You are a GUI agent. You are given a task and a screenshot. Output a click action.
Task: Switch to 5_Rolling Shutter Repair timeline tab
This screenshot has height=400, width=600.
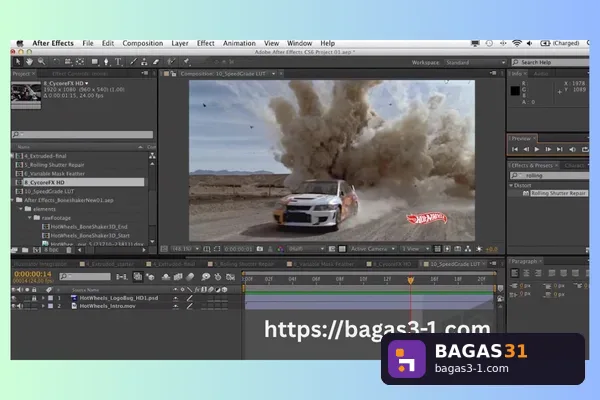click(x=244, y=264)
